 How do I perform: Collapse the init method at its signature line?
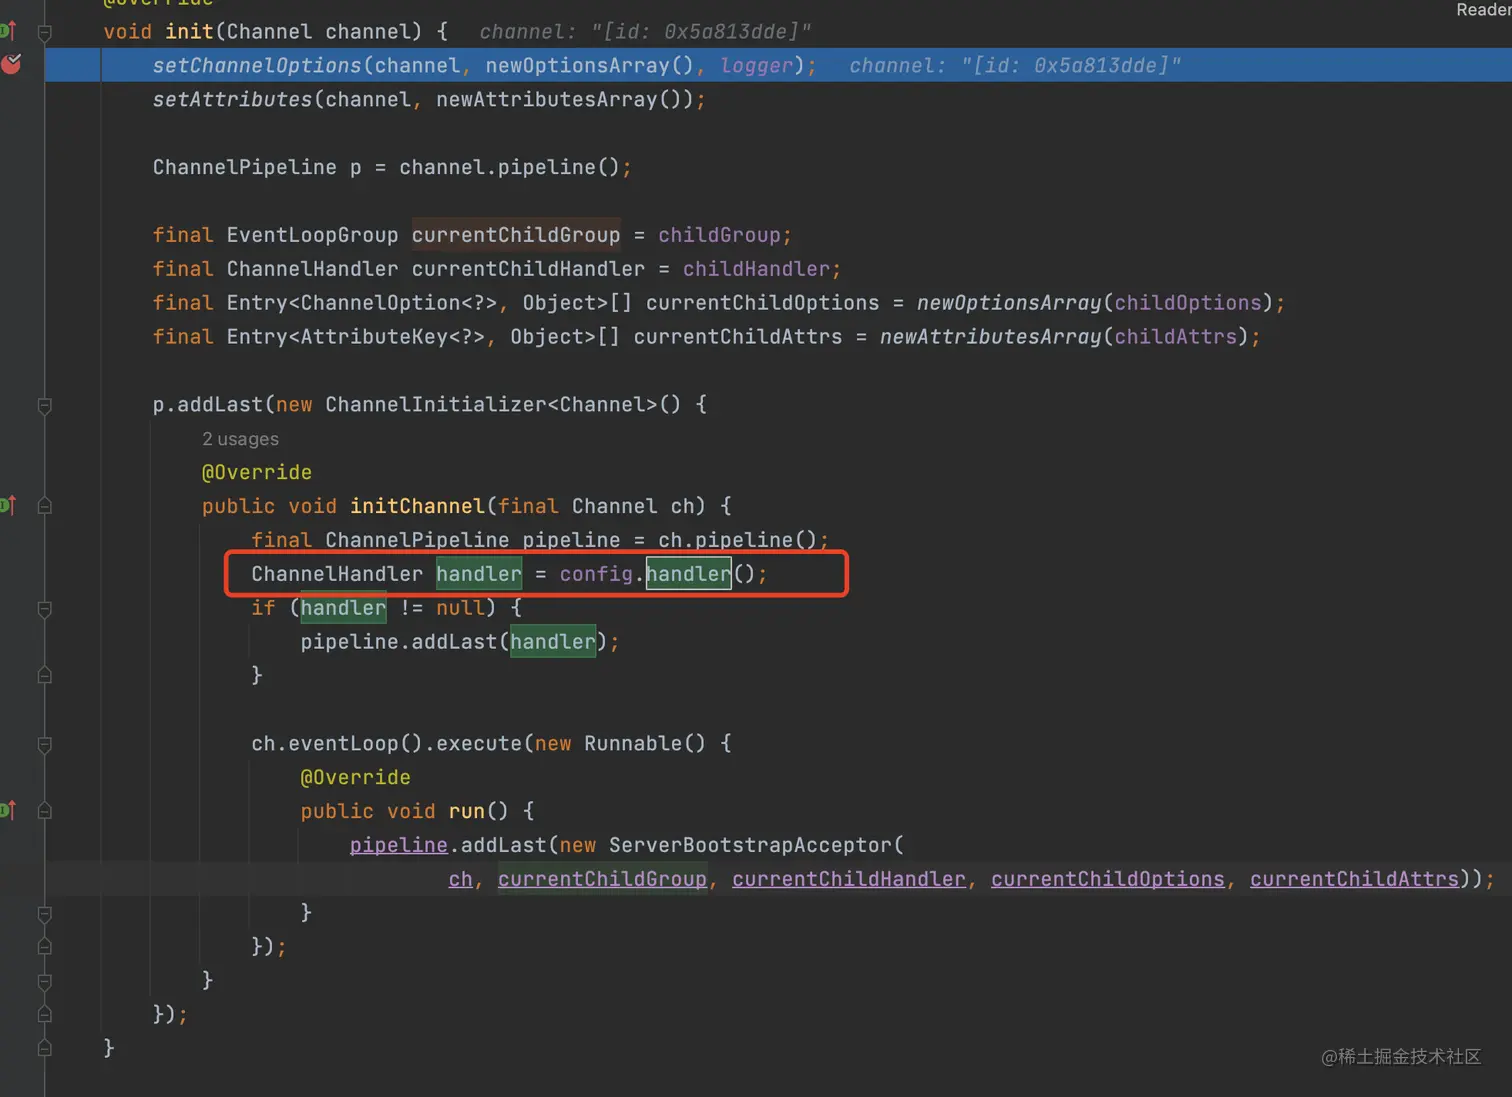(x=44, y=32)
